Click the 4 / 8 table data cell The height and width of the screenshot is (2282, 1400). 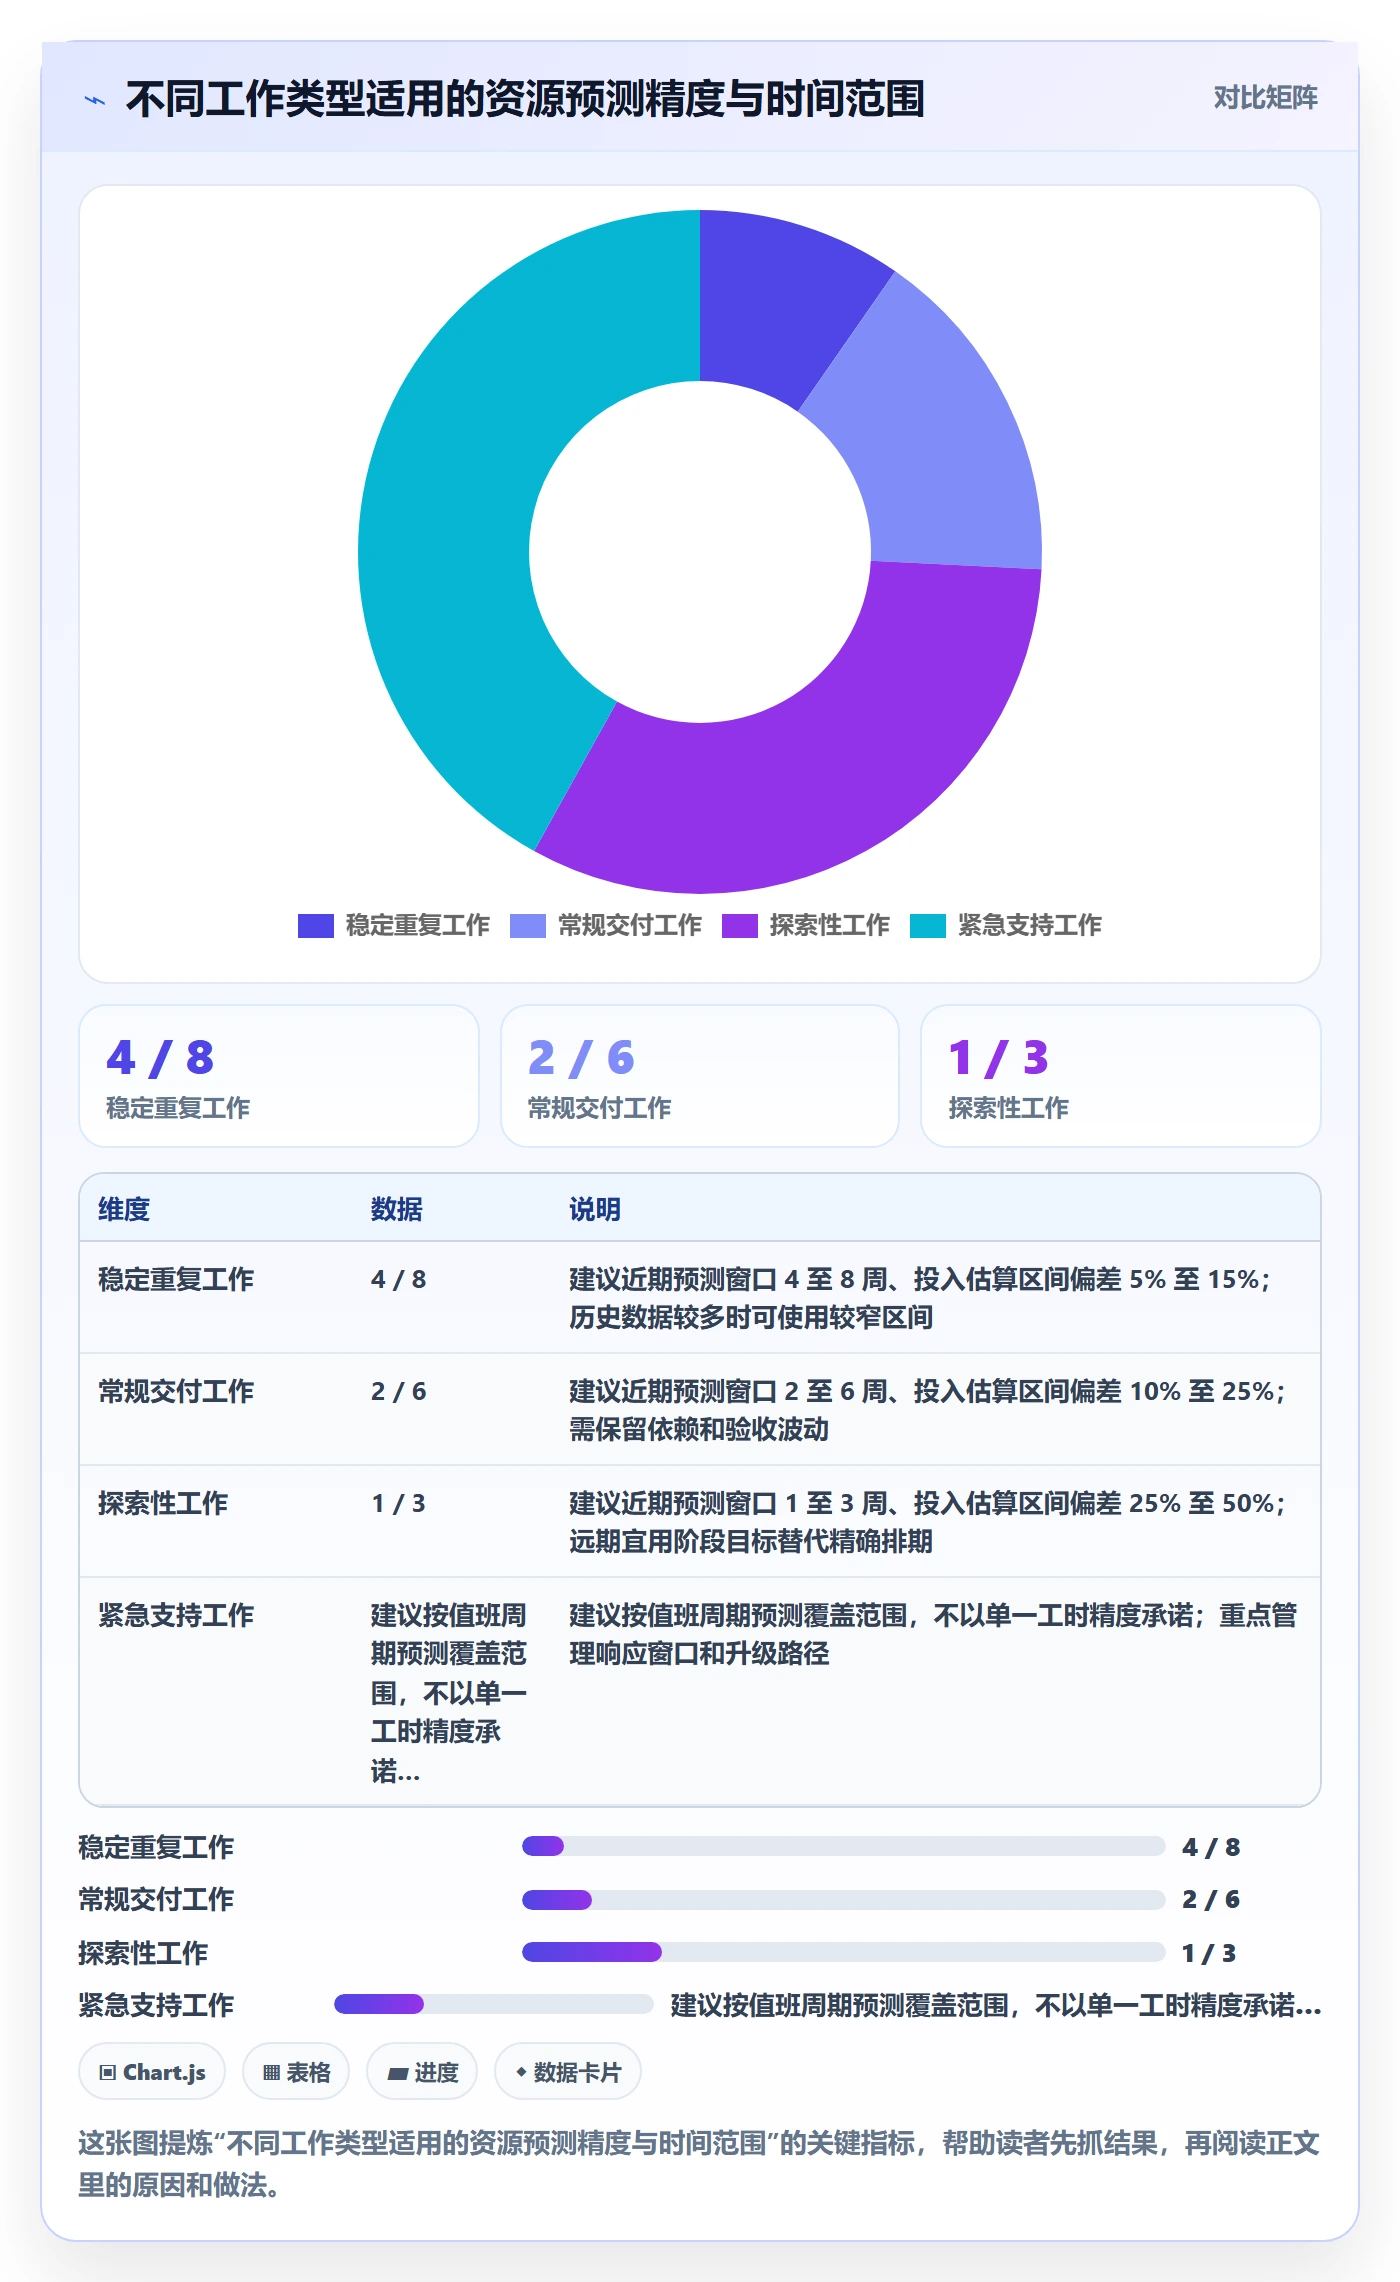click(399, 1279)
